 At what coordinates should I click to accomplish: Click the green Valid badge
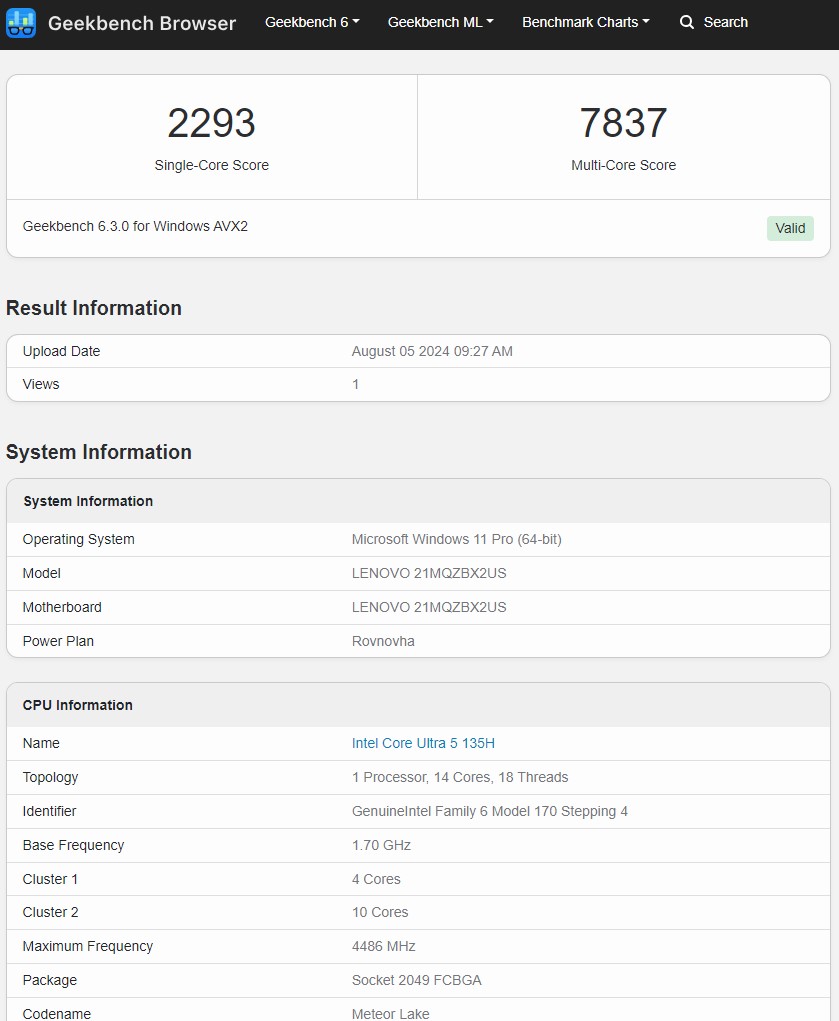click(790, 228)
